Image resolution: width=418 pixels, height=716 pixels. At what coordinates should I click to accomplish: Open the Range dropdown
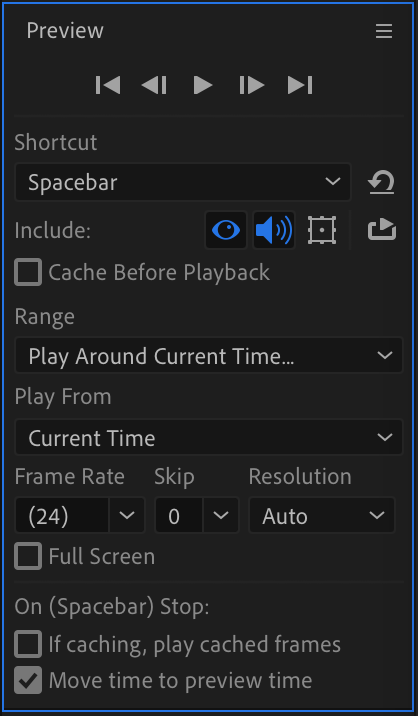(x=209, y=355)
